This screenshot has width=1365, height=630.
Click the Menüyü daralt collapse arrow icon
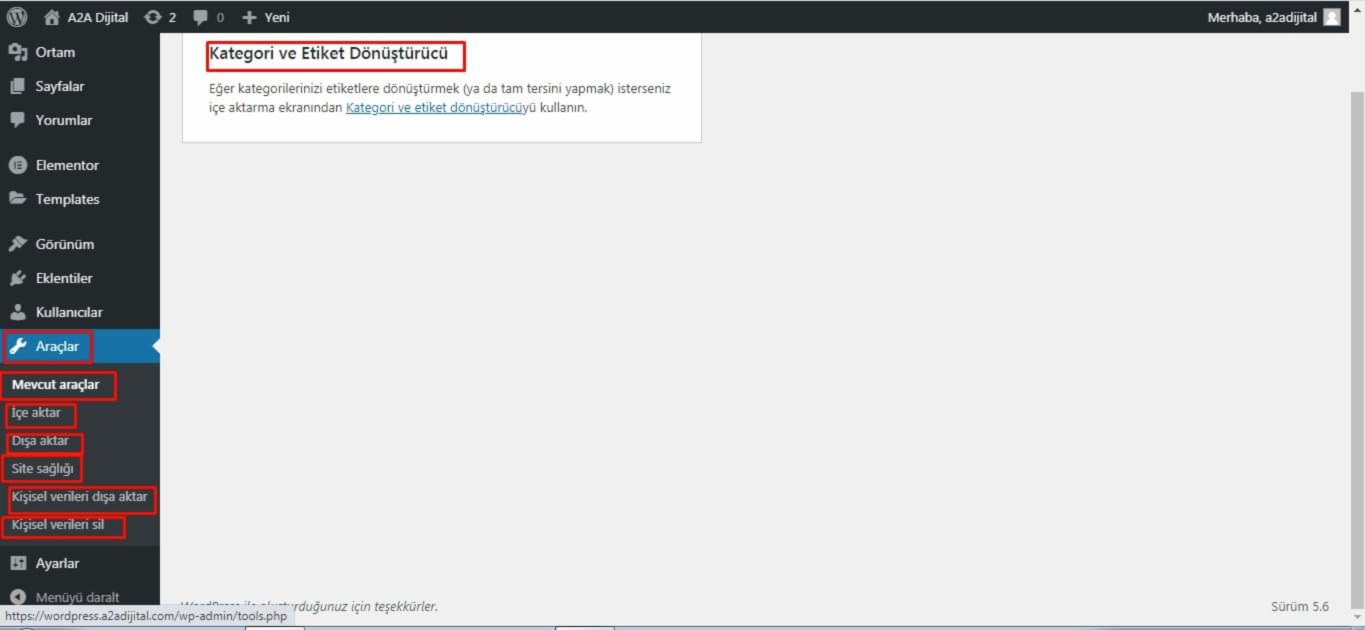[17, 597]
